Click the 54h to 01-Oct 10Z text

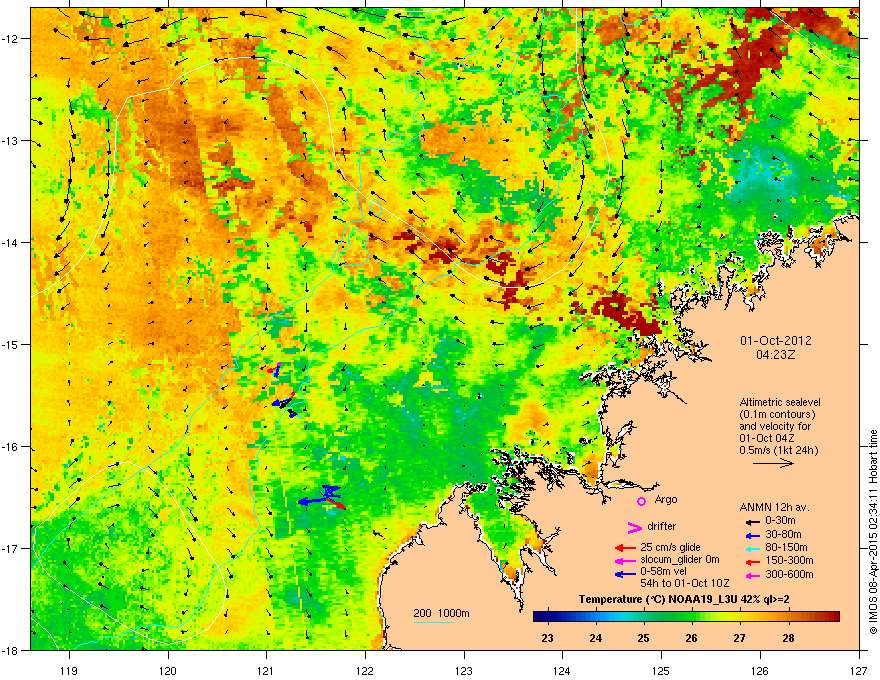pos(685,583)
